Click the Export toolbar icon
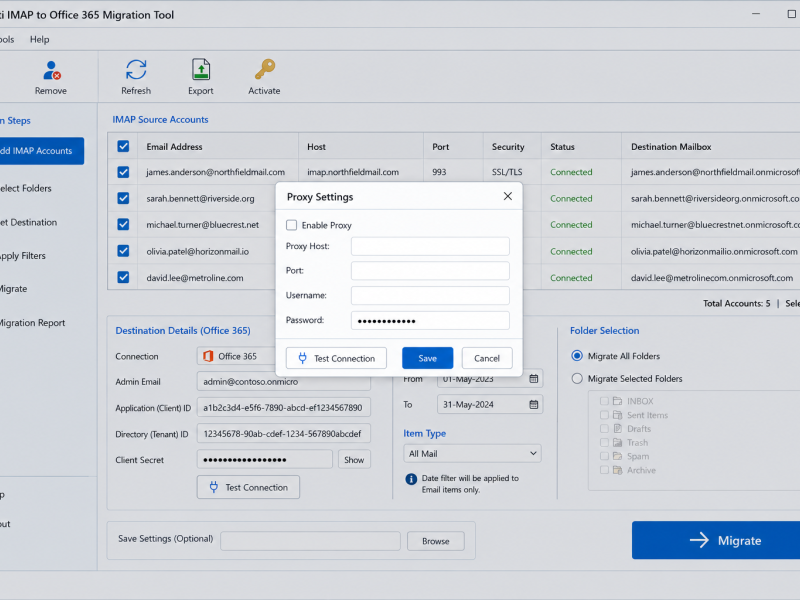 [x=201, y=70]
